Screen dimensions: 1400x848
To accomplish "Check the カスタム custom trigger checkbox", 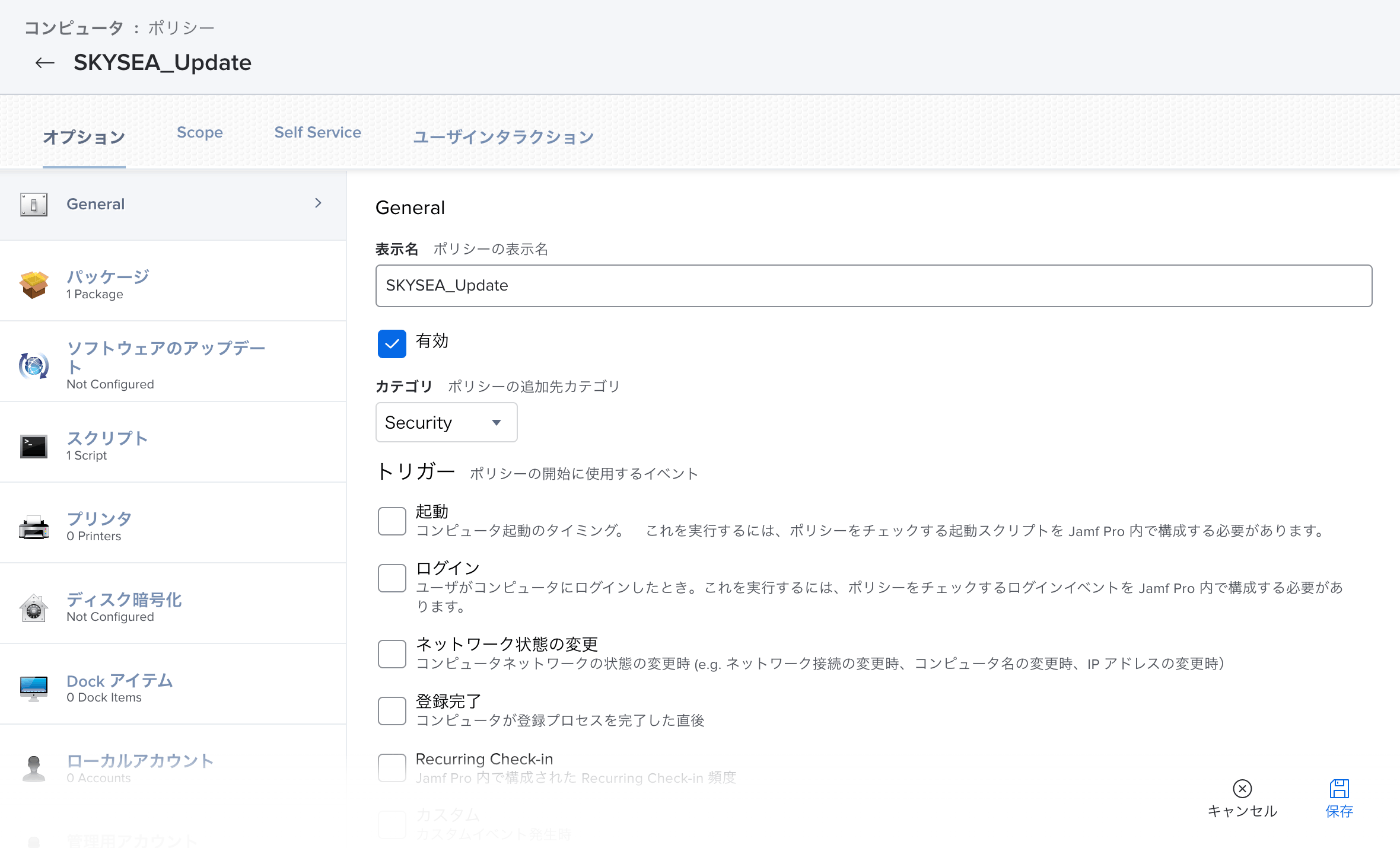I will tap(392, 825).
